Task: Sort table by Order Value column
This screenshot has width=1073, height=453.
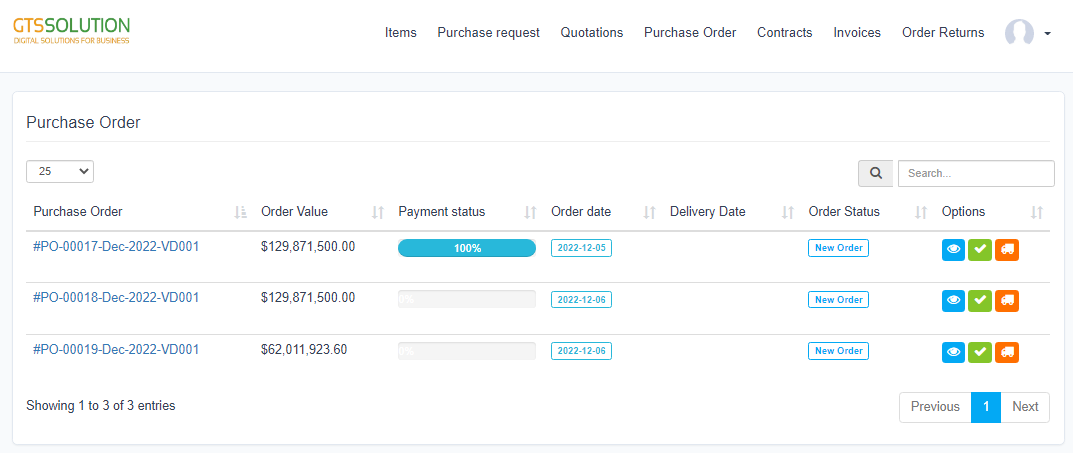Action: pyautogui.click(x=294, y=212)
